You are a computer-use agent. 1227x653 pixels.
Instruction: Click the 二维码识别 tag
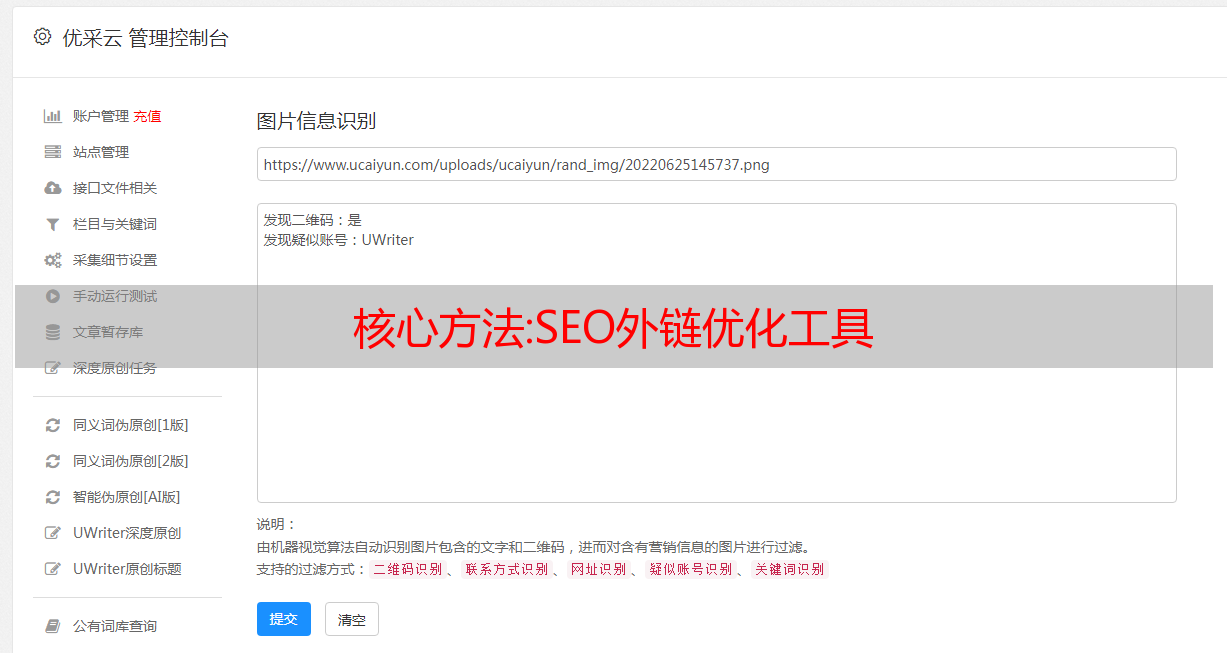point(408,569)
